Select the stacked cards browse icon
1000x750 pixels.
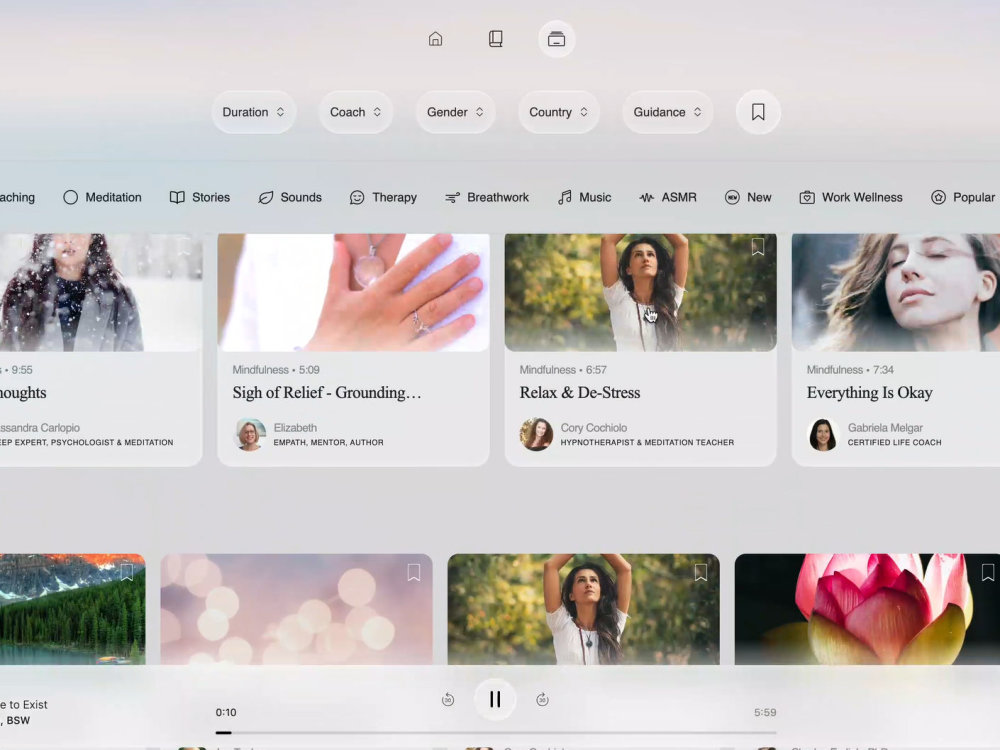(556, 39)
